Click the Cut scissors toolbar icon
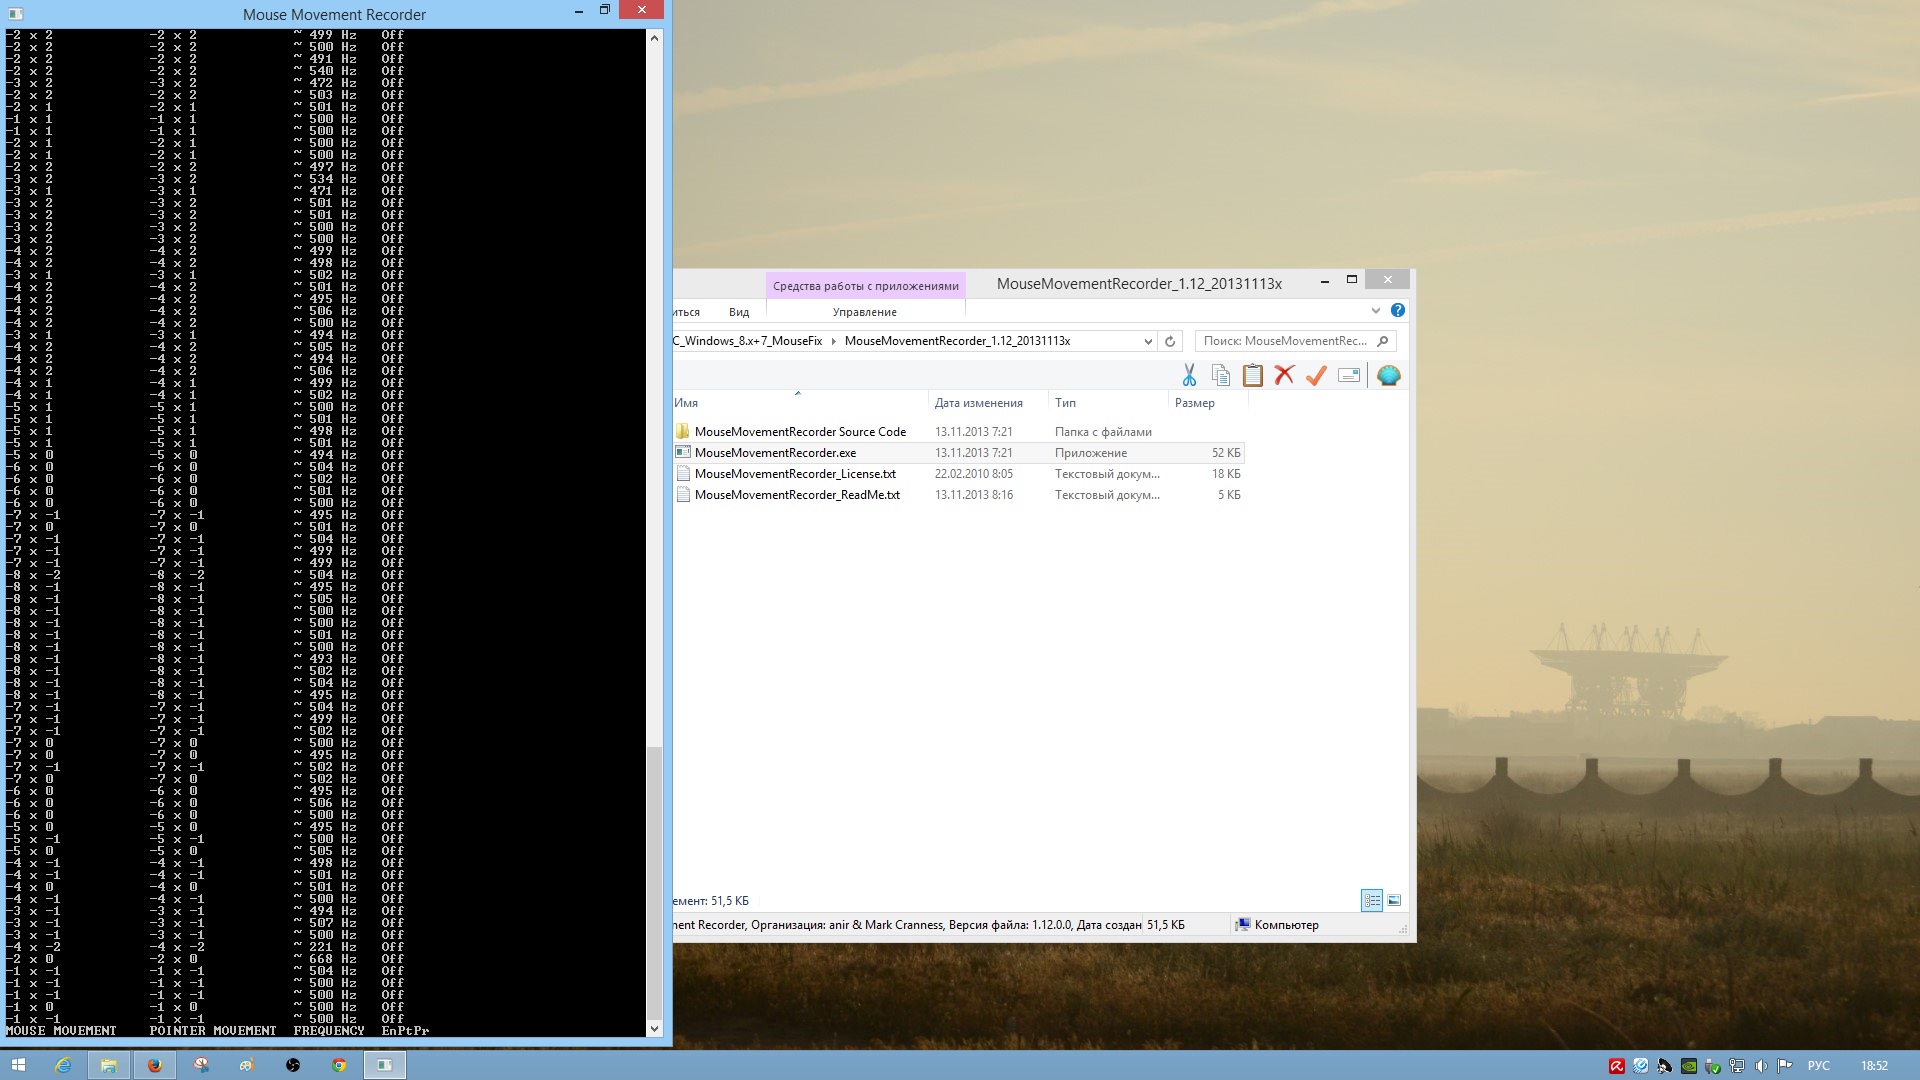1920x1080 pixels. pyautogui.click(x=1189, y=375)
